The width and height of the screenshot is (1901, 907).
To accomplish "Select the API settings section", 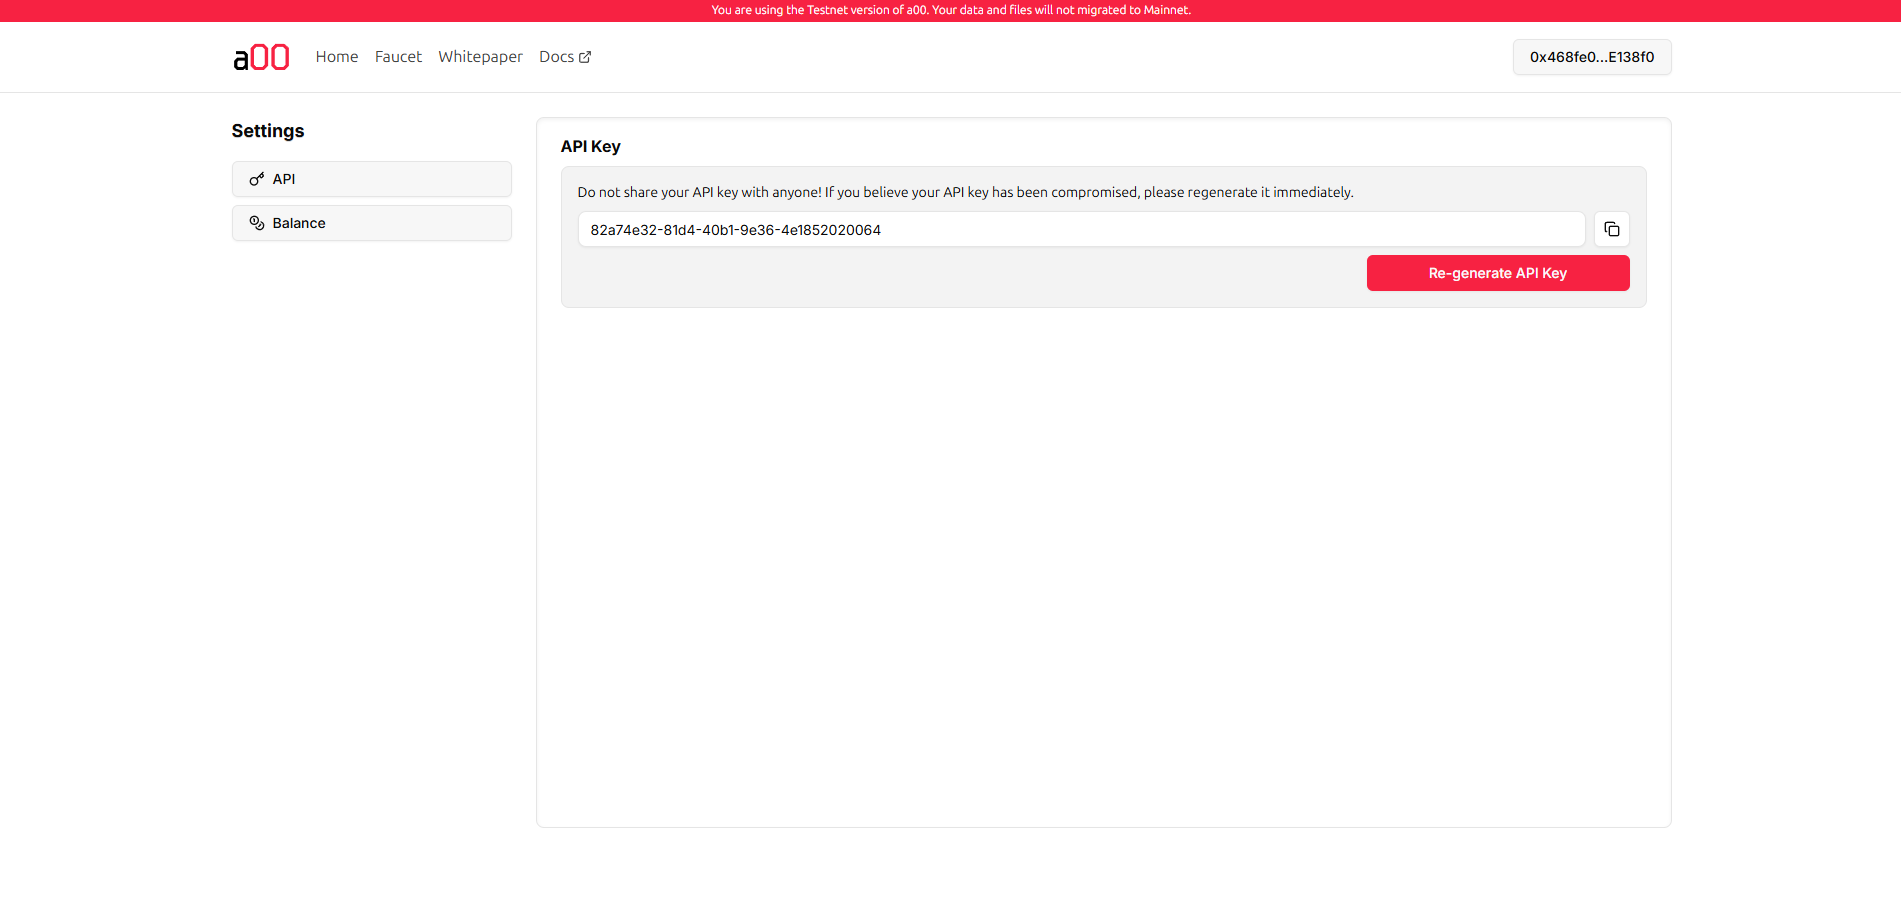I will [x=371, y=179].
